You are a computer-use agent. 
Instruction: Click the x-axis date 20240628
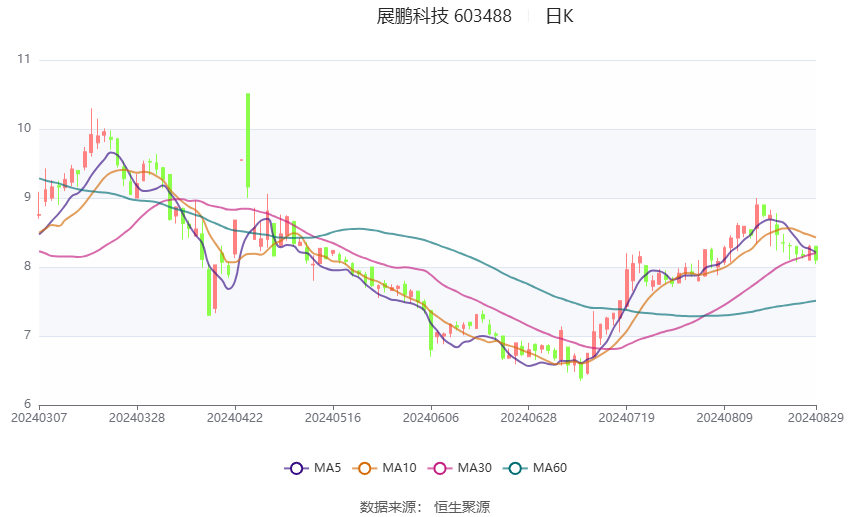coord(529,418)
